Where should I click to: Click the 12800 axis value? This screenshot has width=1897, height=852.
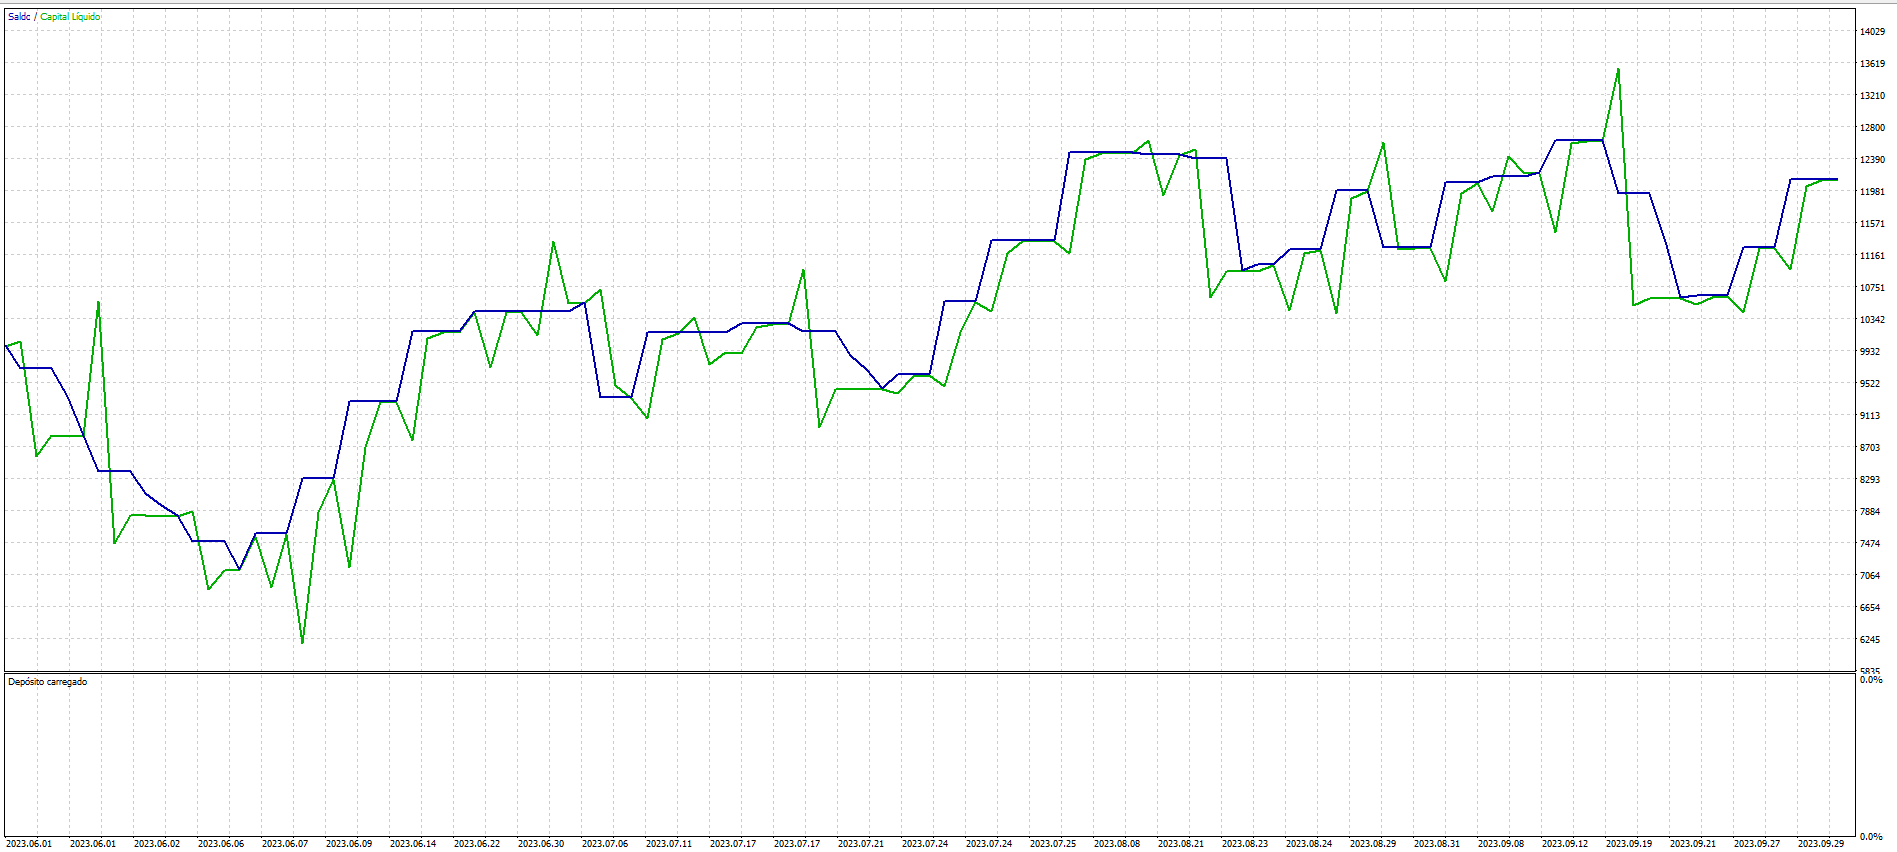pos(1872,128)
